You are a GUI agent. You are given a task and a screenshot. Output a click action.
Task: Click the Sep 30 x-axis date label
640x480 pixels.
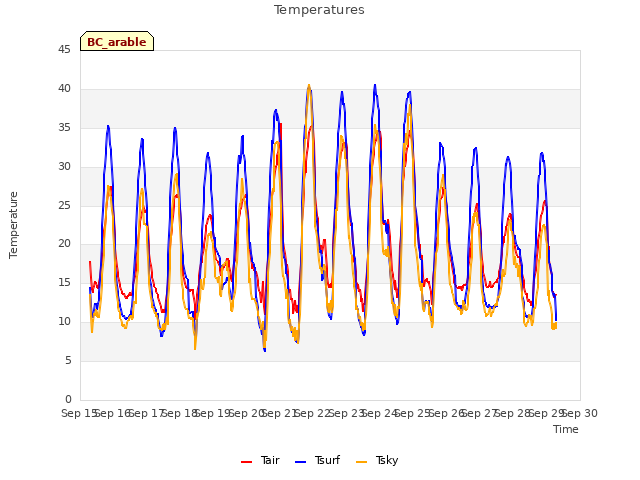(x=580, y=413)
